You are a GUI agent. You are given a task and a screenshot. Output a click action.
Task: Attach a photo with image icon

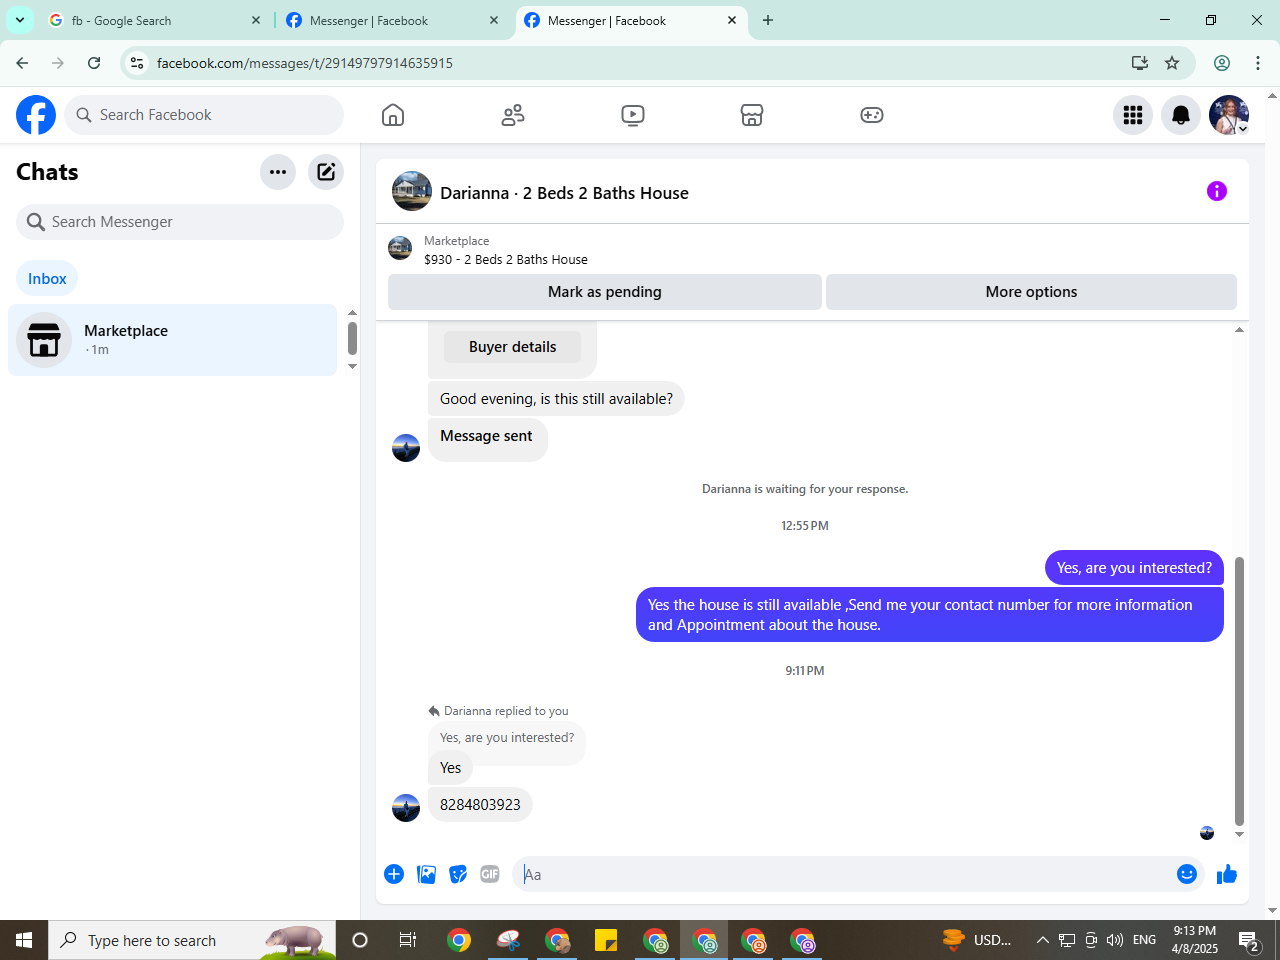pos(426,874)
